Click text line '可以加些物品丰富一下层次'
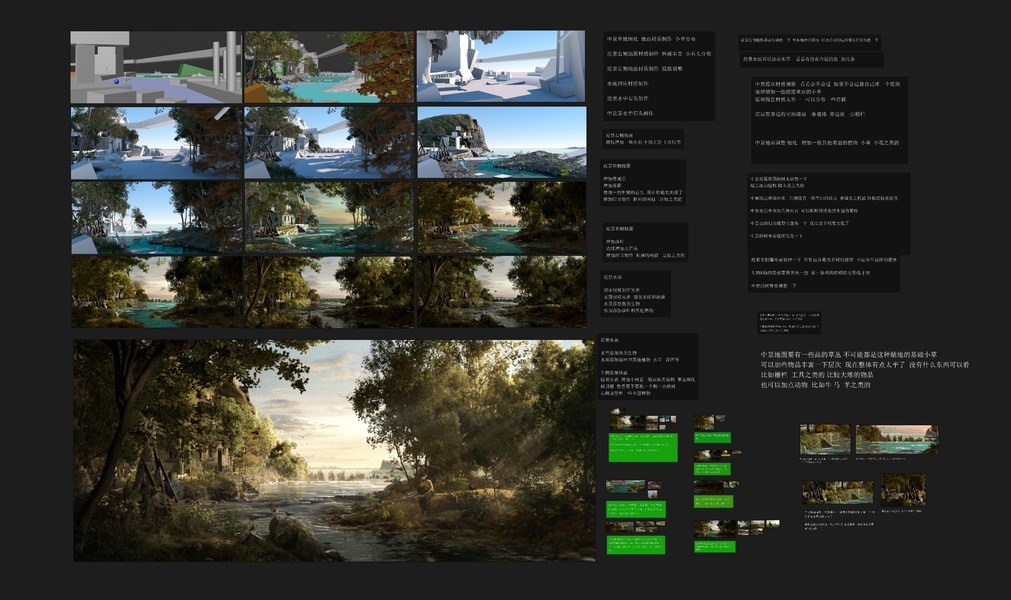The image size is (1011, 600). point(800,365)
